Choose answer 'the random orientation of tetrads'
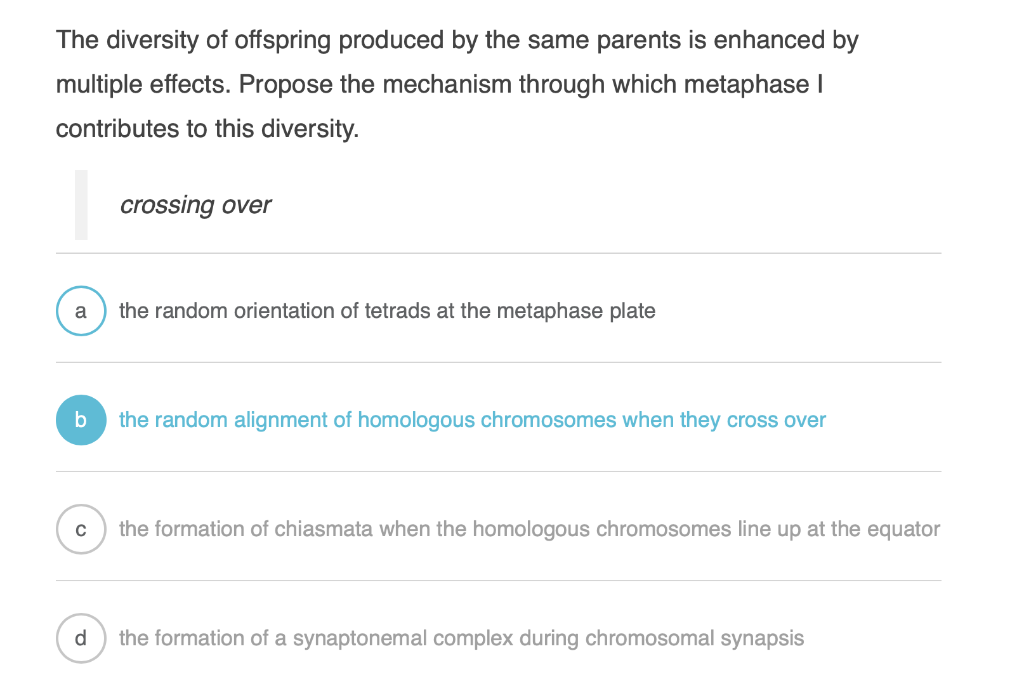The width and height of the screenshot is (1024, 684). click(388, 311)
